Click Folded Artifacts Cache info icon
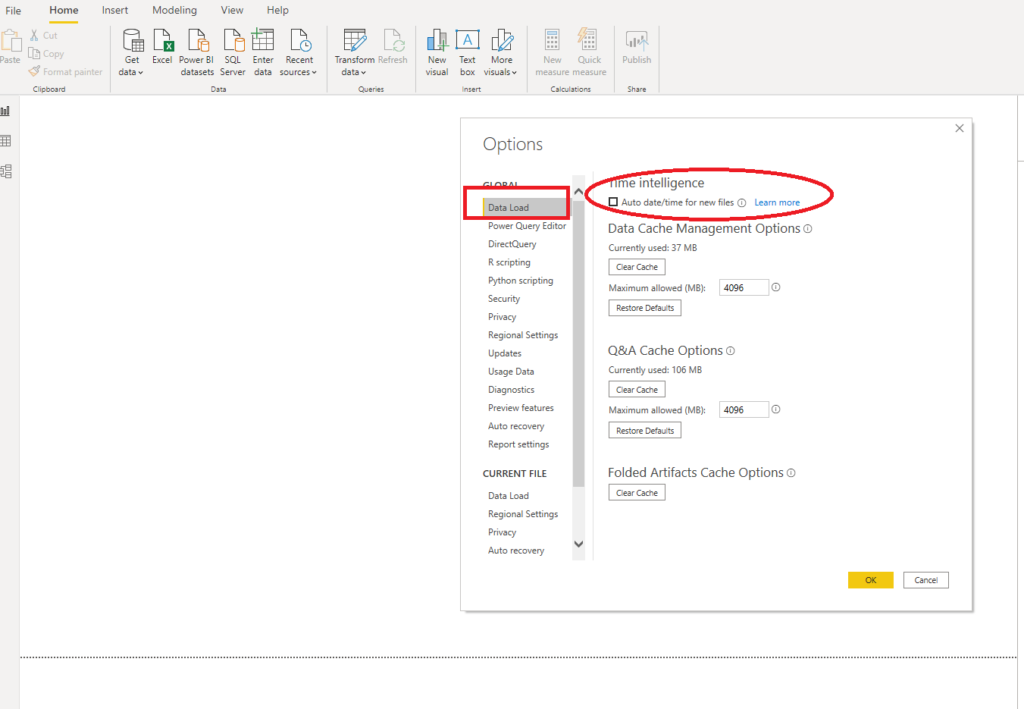The height and width of the screenshot is (709, 1024). pyautogui.click(x=791, y=473)
